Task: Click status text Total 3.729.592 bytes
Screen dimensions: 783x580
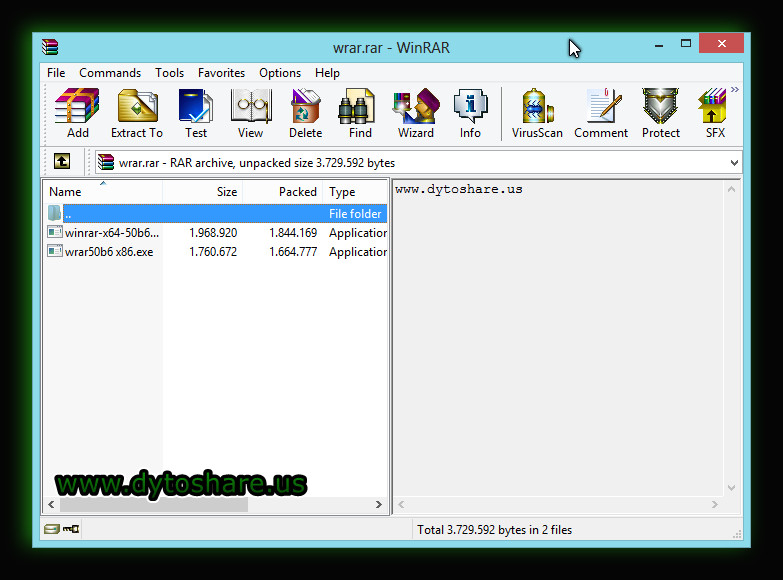Action: tap(494, 530)
